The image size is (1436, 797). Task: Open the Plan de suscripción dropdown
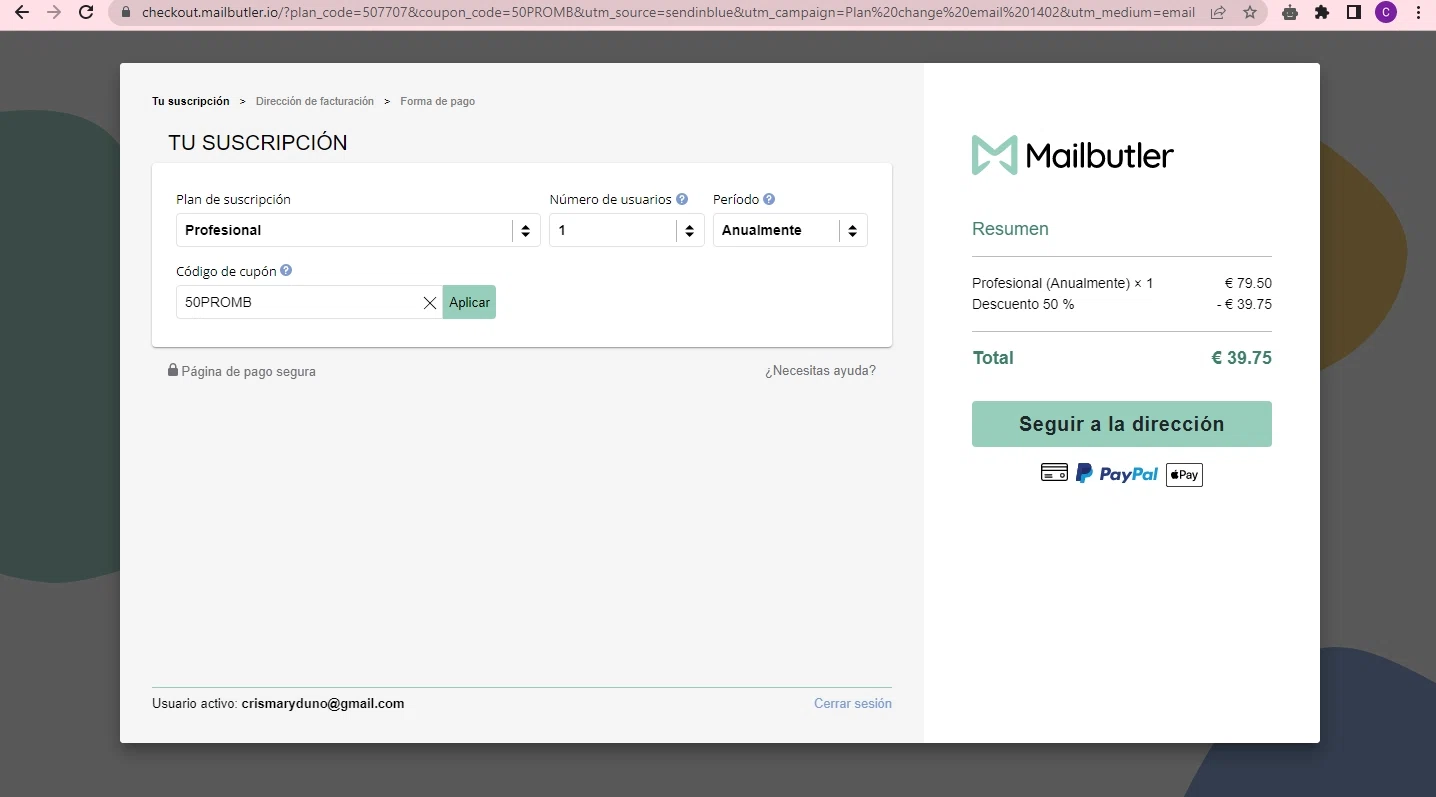click(358, 230)
